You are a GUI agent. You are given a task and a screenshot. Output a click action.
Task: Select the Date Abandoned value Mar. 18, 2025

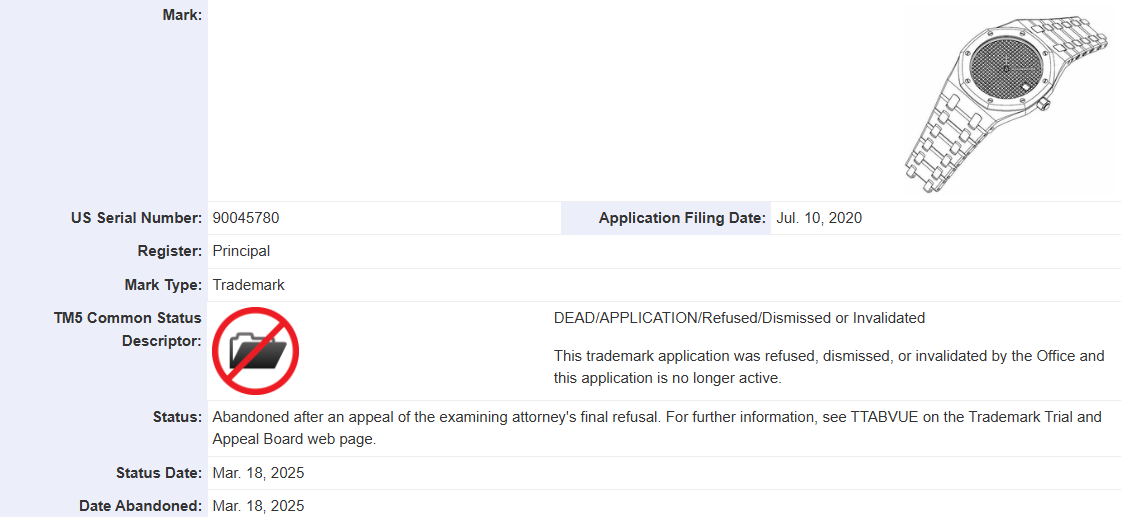point(258,506)
